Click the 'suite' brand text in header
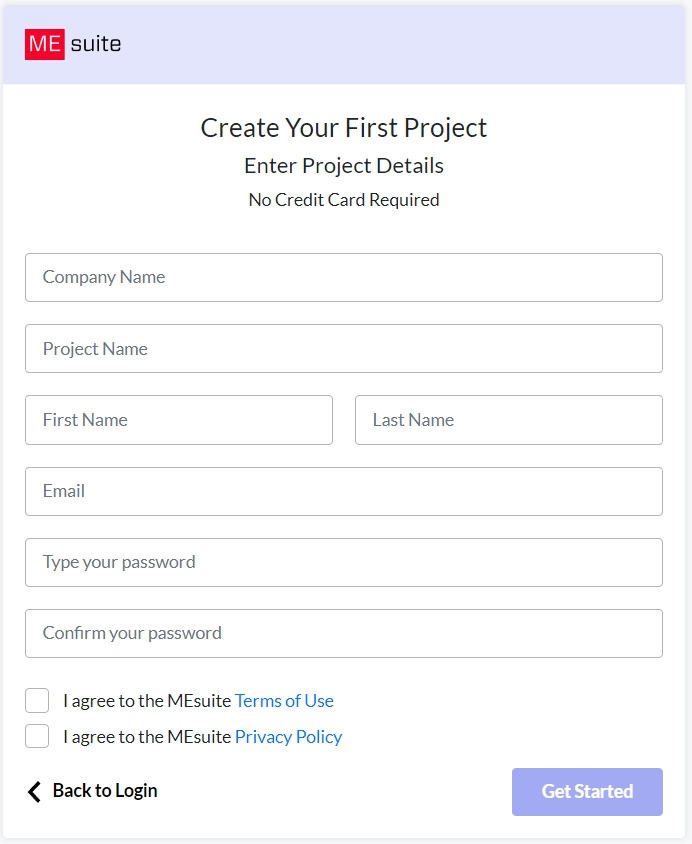This screenshot has width=692, height=844. [96, 44]
